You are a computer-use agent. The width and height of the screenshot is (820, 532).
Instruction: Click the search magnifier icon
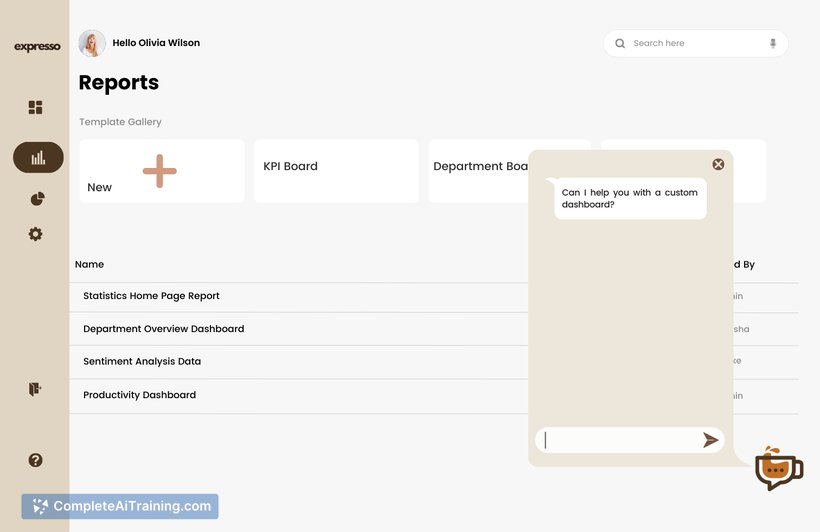[620, 43]
